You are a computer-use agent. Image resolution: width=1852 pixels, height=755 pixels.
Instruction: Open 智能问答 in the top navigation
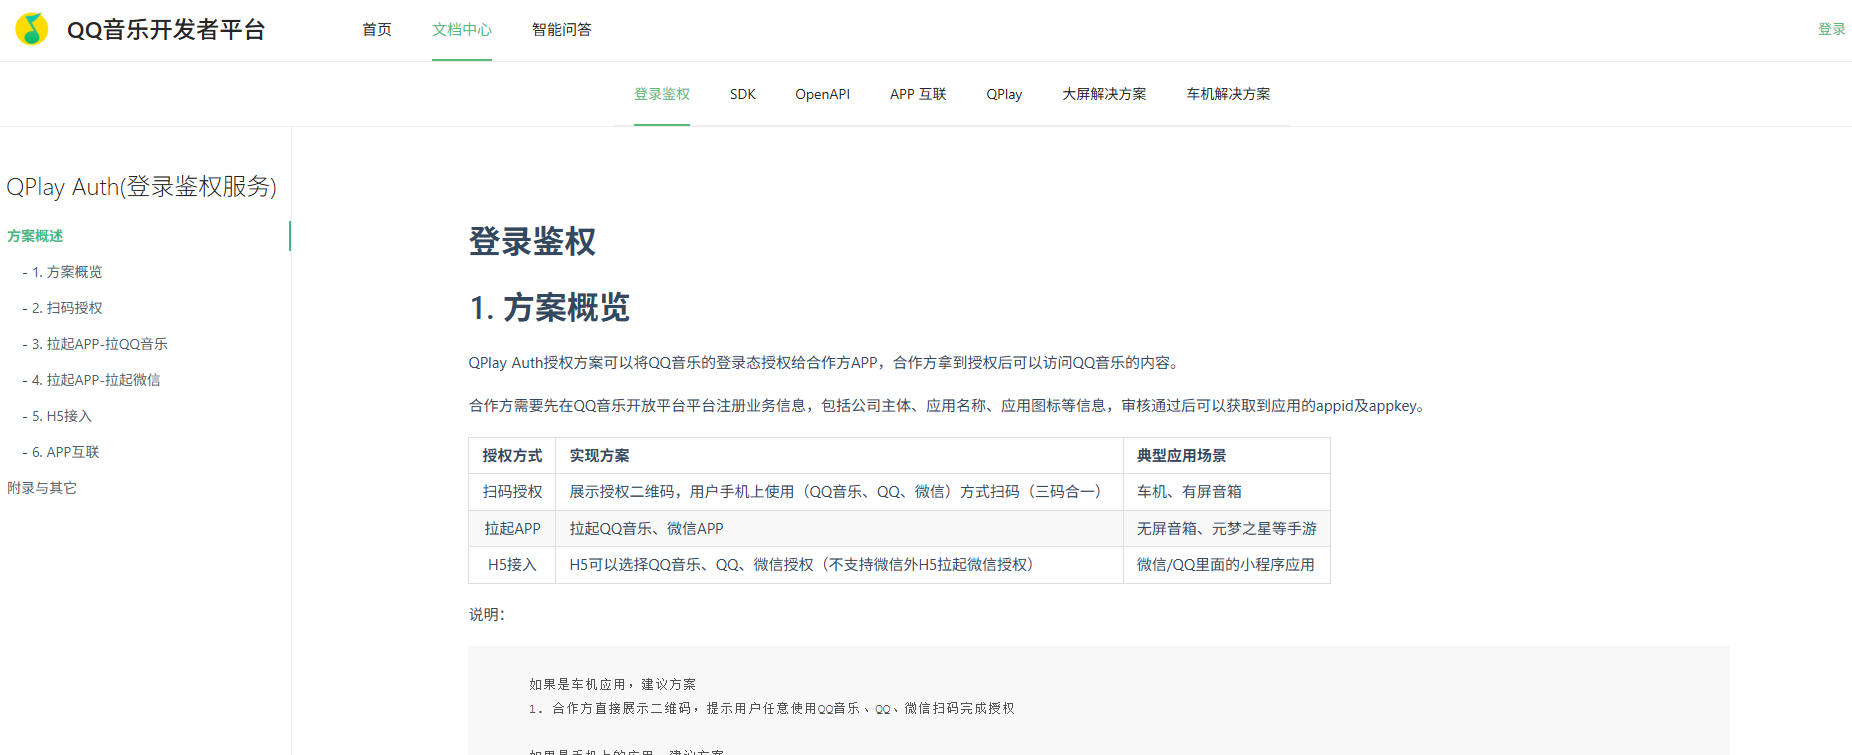pyautogui.click(x=562, y=30)
